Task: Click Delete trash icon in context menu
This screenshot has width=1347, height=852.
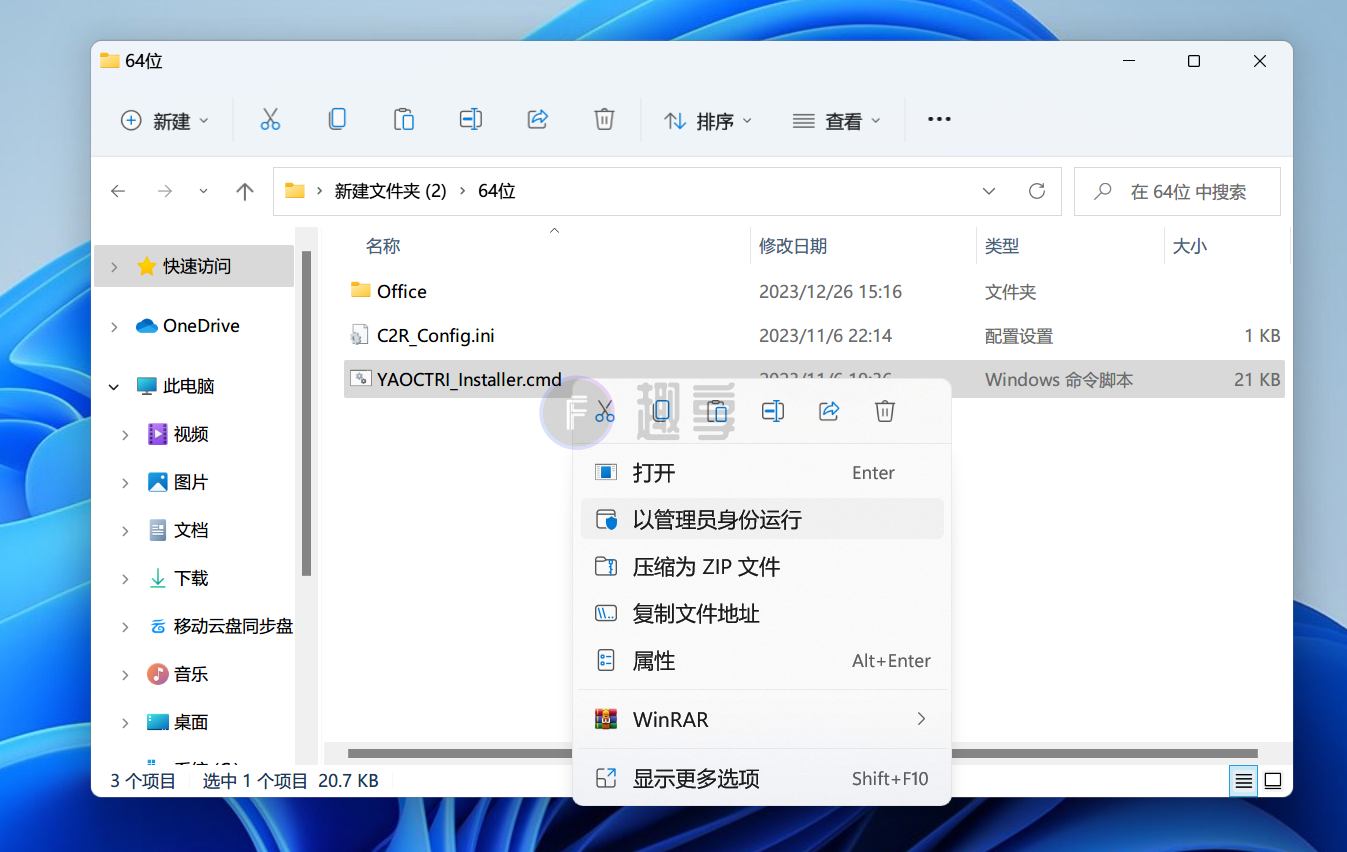Action: [884, 411]
